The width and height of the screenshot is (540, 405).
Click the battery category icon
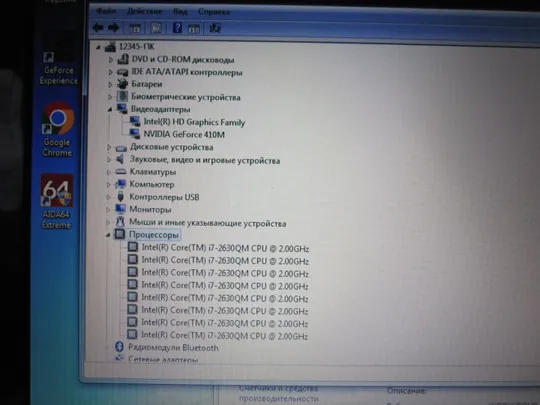click(x=122, y=84)
